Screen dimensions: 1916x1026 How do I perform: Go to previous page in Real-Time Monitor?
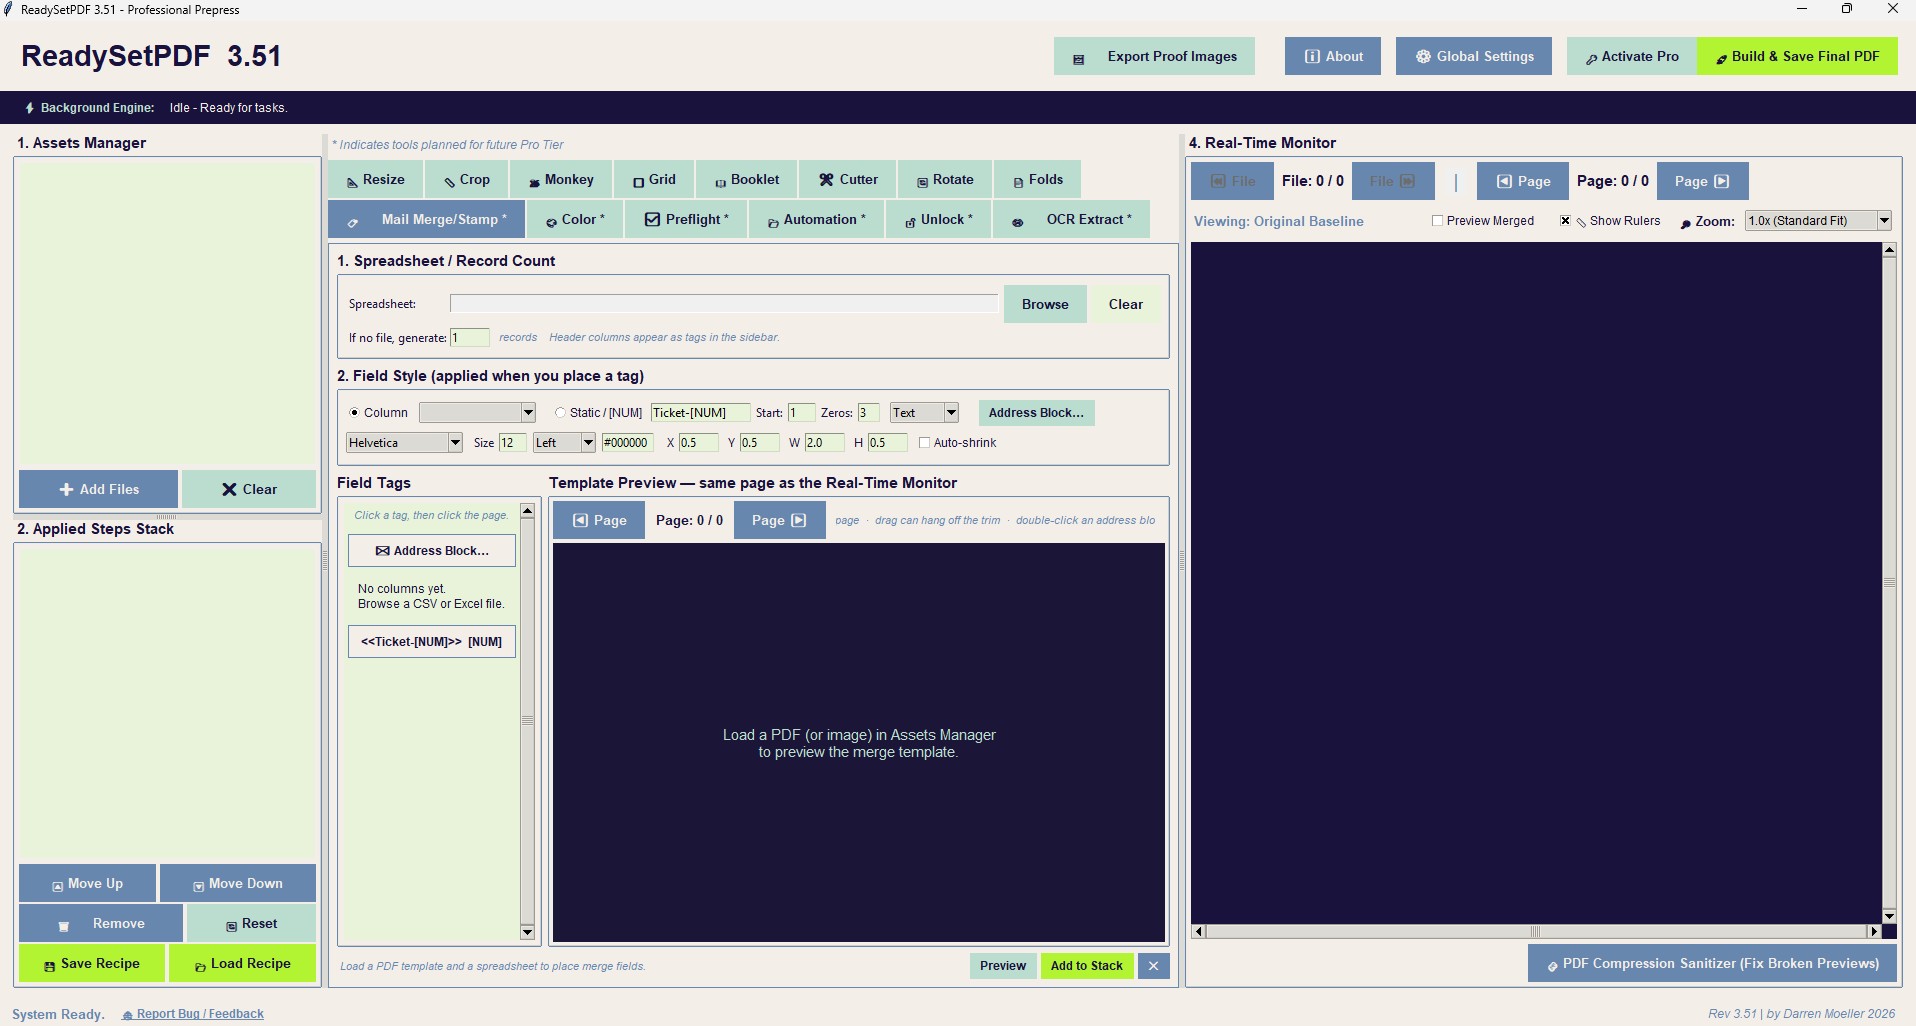1522,181
